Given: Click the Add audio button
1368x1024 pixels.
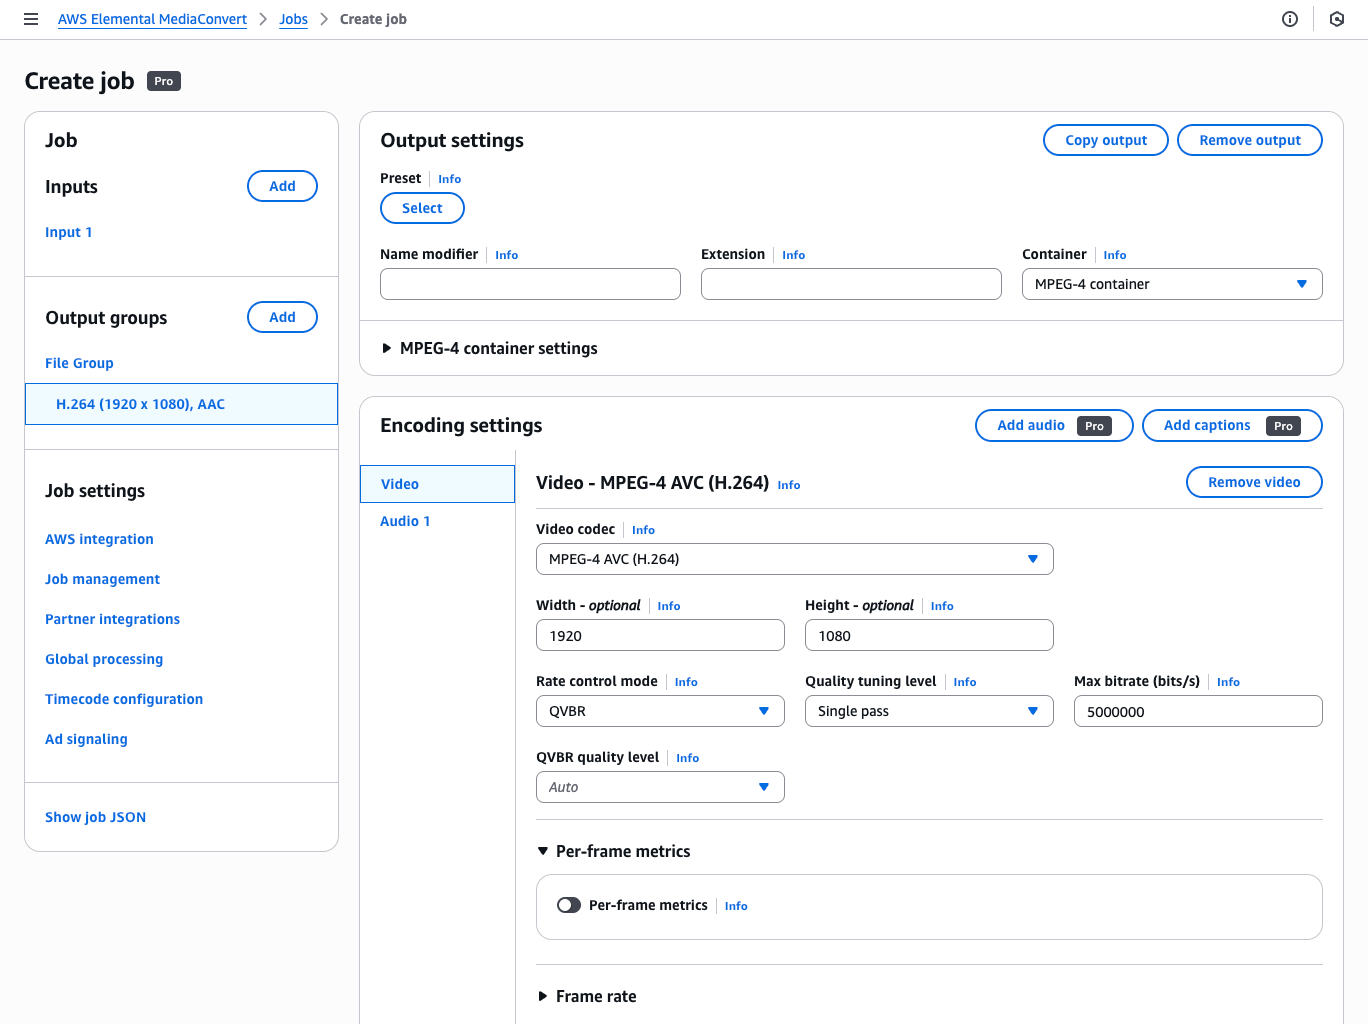Looking at the screenshot, I should pos(1054,425).
